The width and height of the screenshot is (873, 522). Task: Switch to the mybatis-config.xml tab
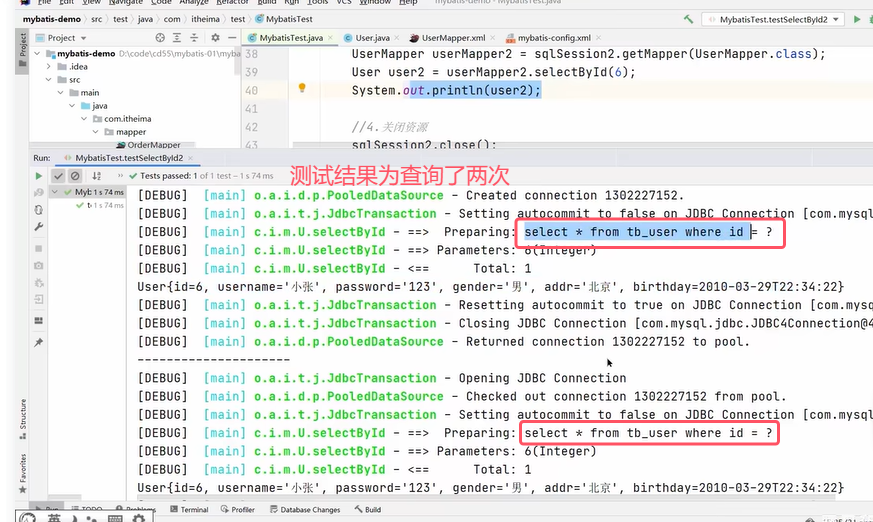coord(554,38)
